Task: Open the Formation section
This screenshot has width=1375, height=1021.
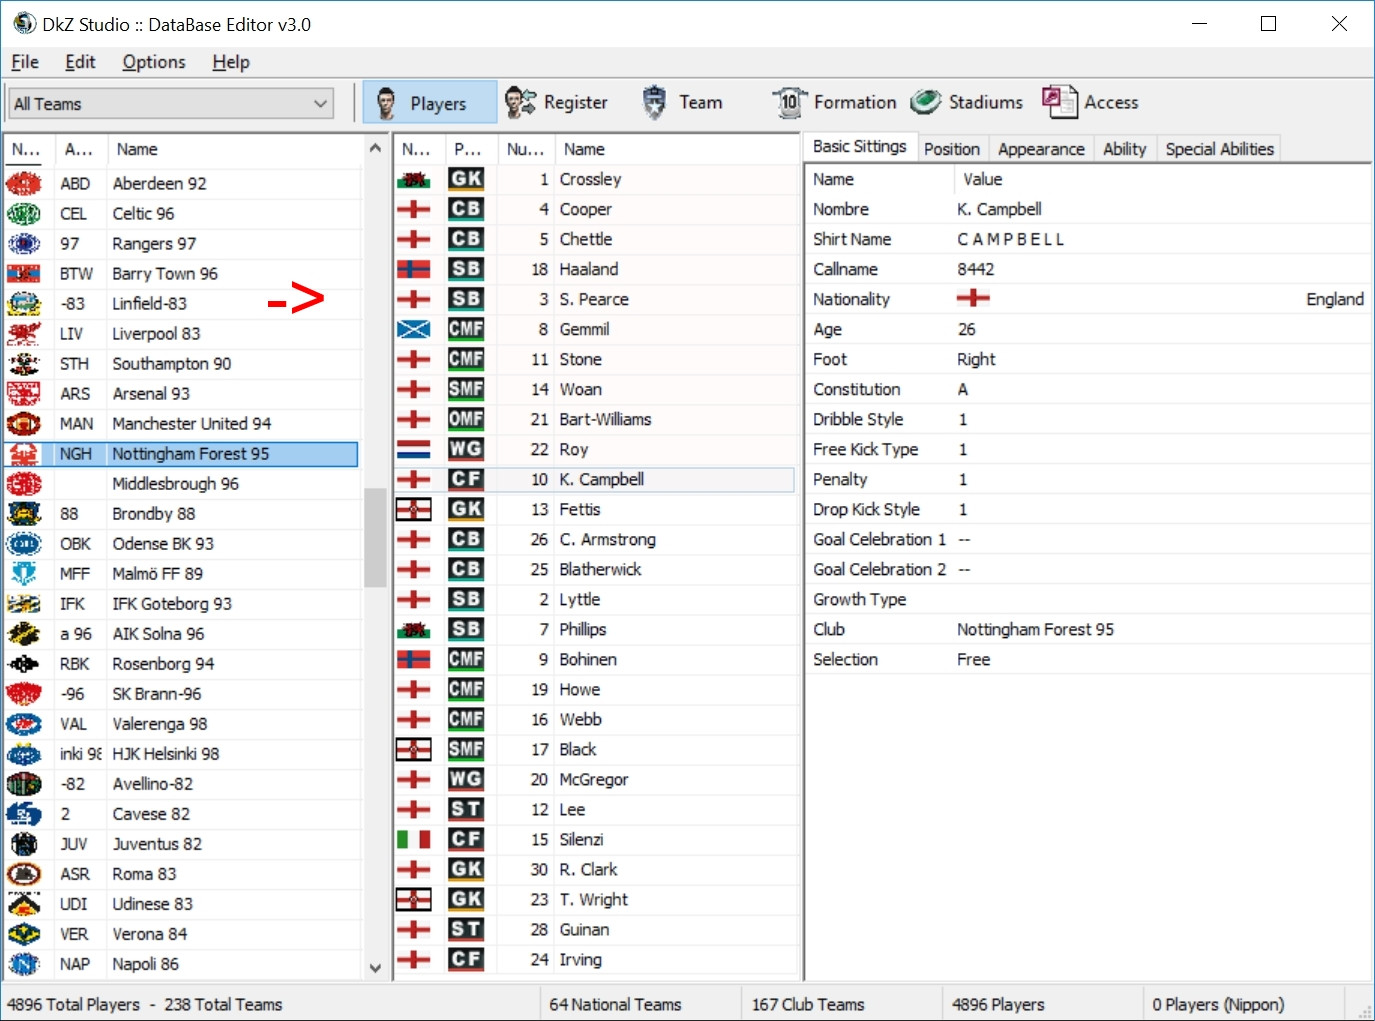Action: coord(834,102)
